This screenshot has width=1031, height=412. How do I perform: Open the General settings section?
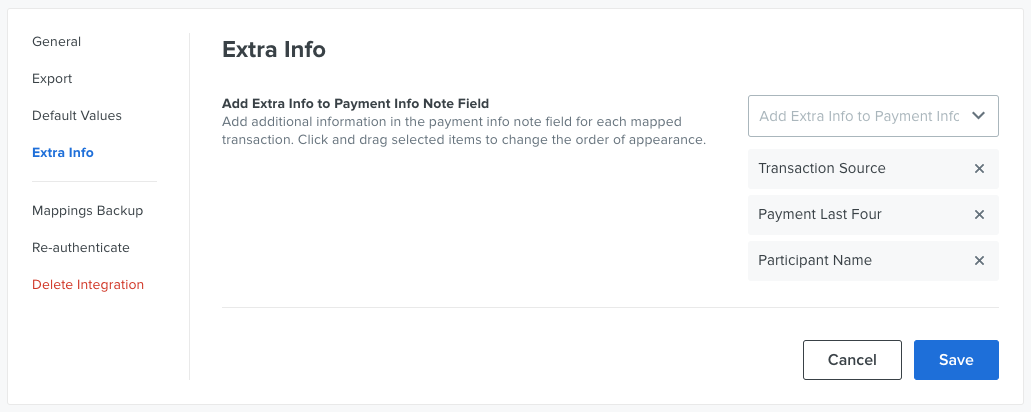(57, 41)
